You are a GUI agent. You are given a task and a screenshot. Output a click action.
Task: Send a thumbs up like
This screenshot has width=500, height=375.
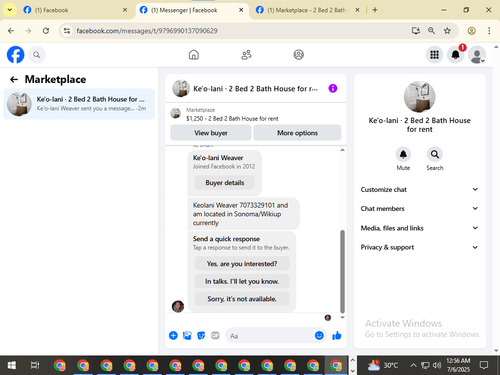pyautogui.click(x=337, y=335)
